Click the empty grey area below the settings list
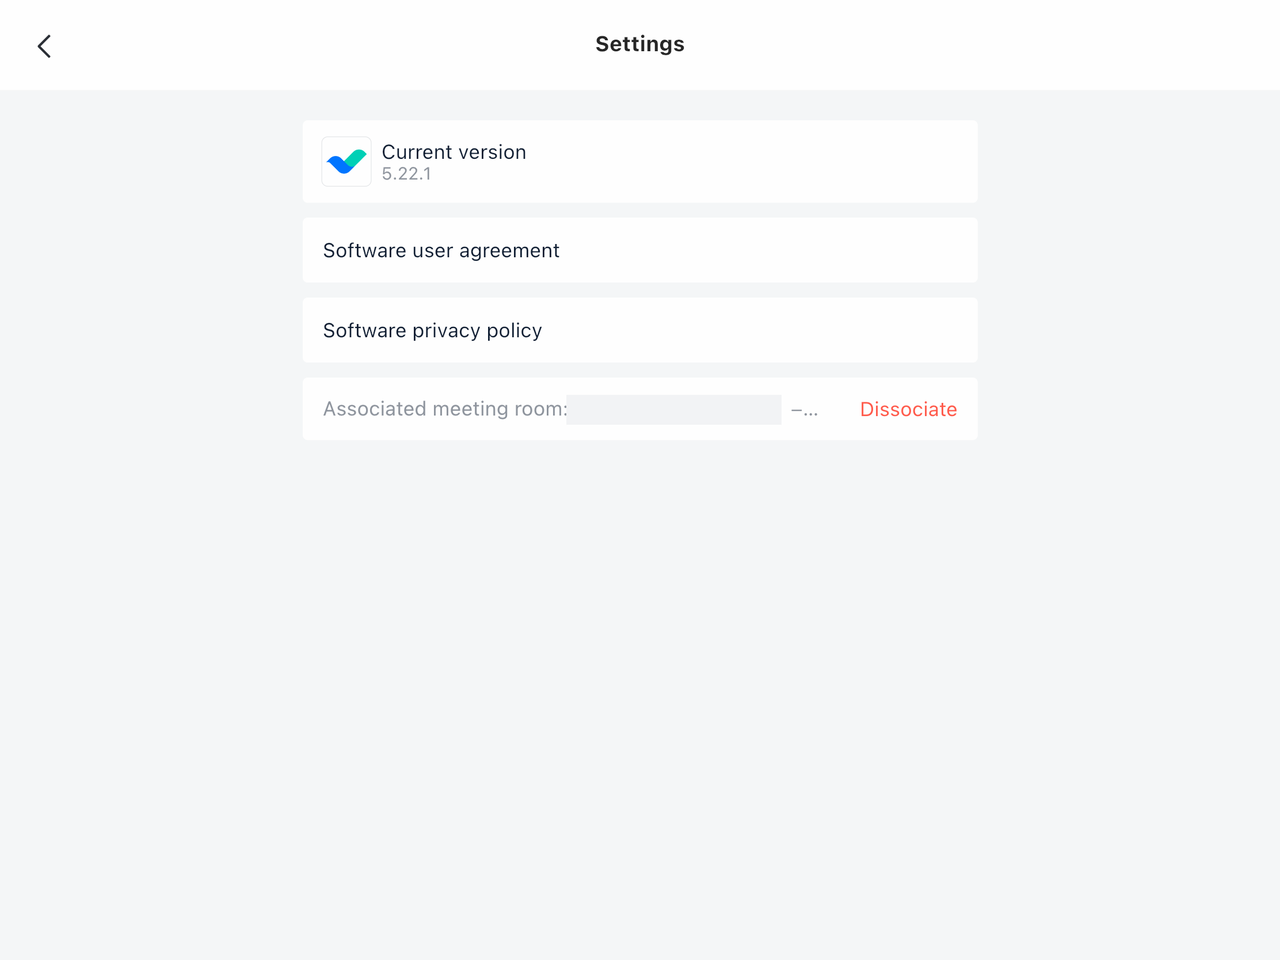This screenshot has width=1280, height=960. click(x=640, y=700)
